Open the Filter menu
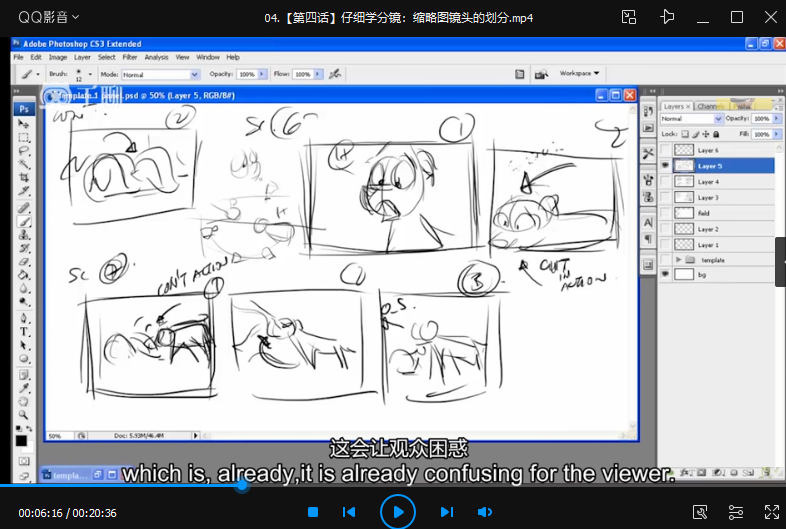Screen dimensions: 786x529 130,57
